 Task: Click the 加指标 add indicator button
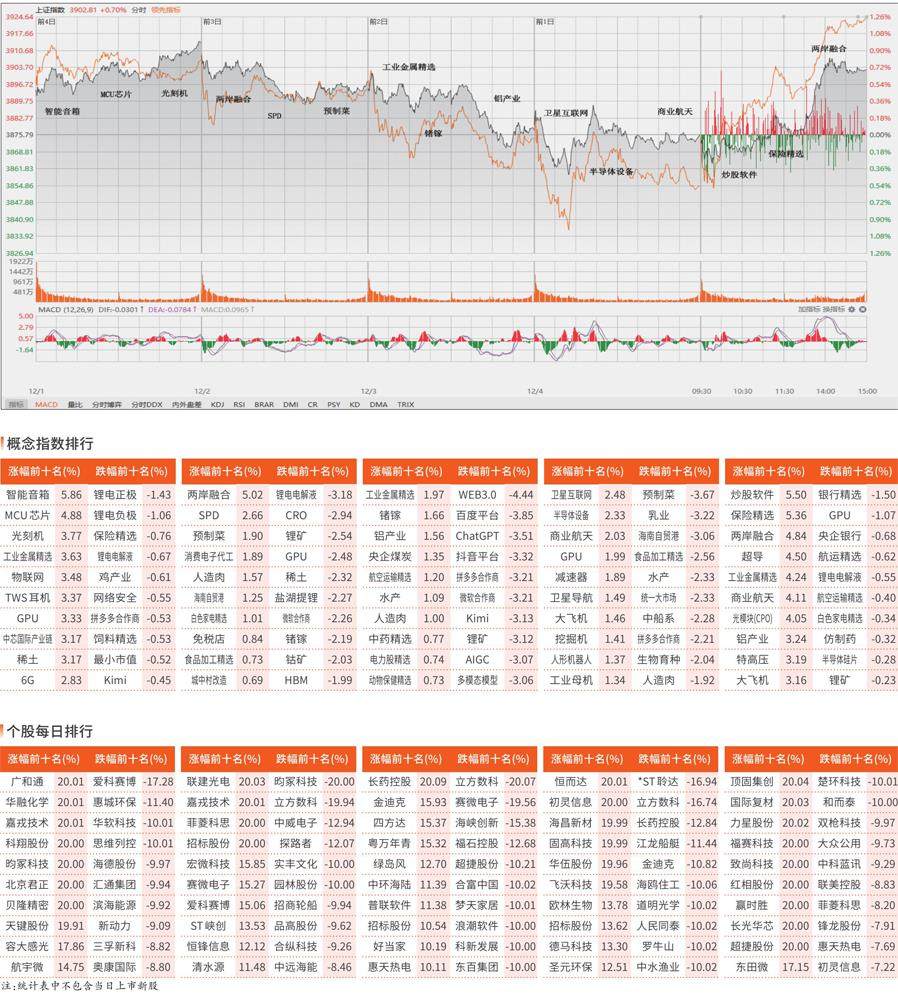[x=808, y=310]
